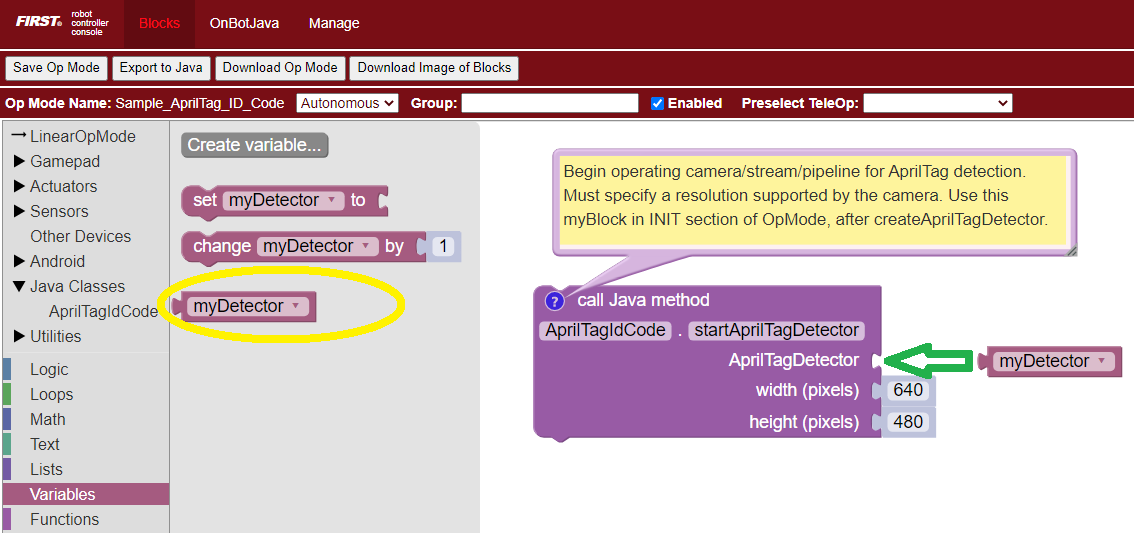Open the myDetector dropdown in the set block
Image resolution: width=1134 pixels, height=533 pixels.
pyautogui.click(x=332, y=200)
